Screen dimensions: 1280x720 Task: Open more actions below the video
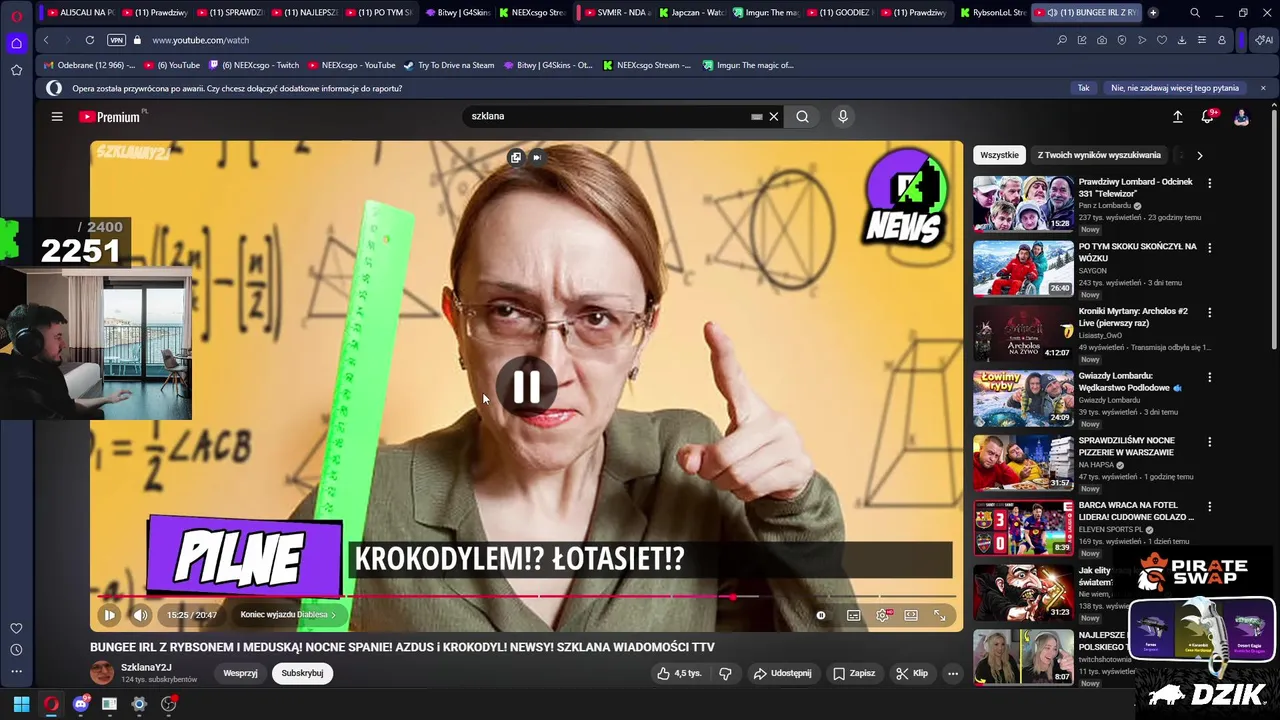coord(953,673)
